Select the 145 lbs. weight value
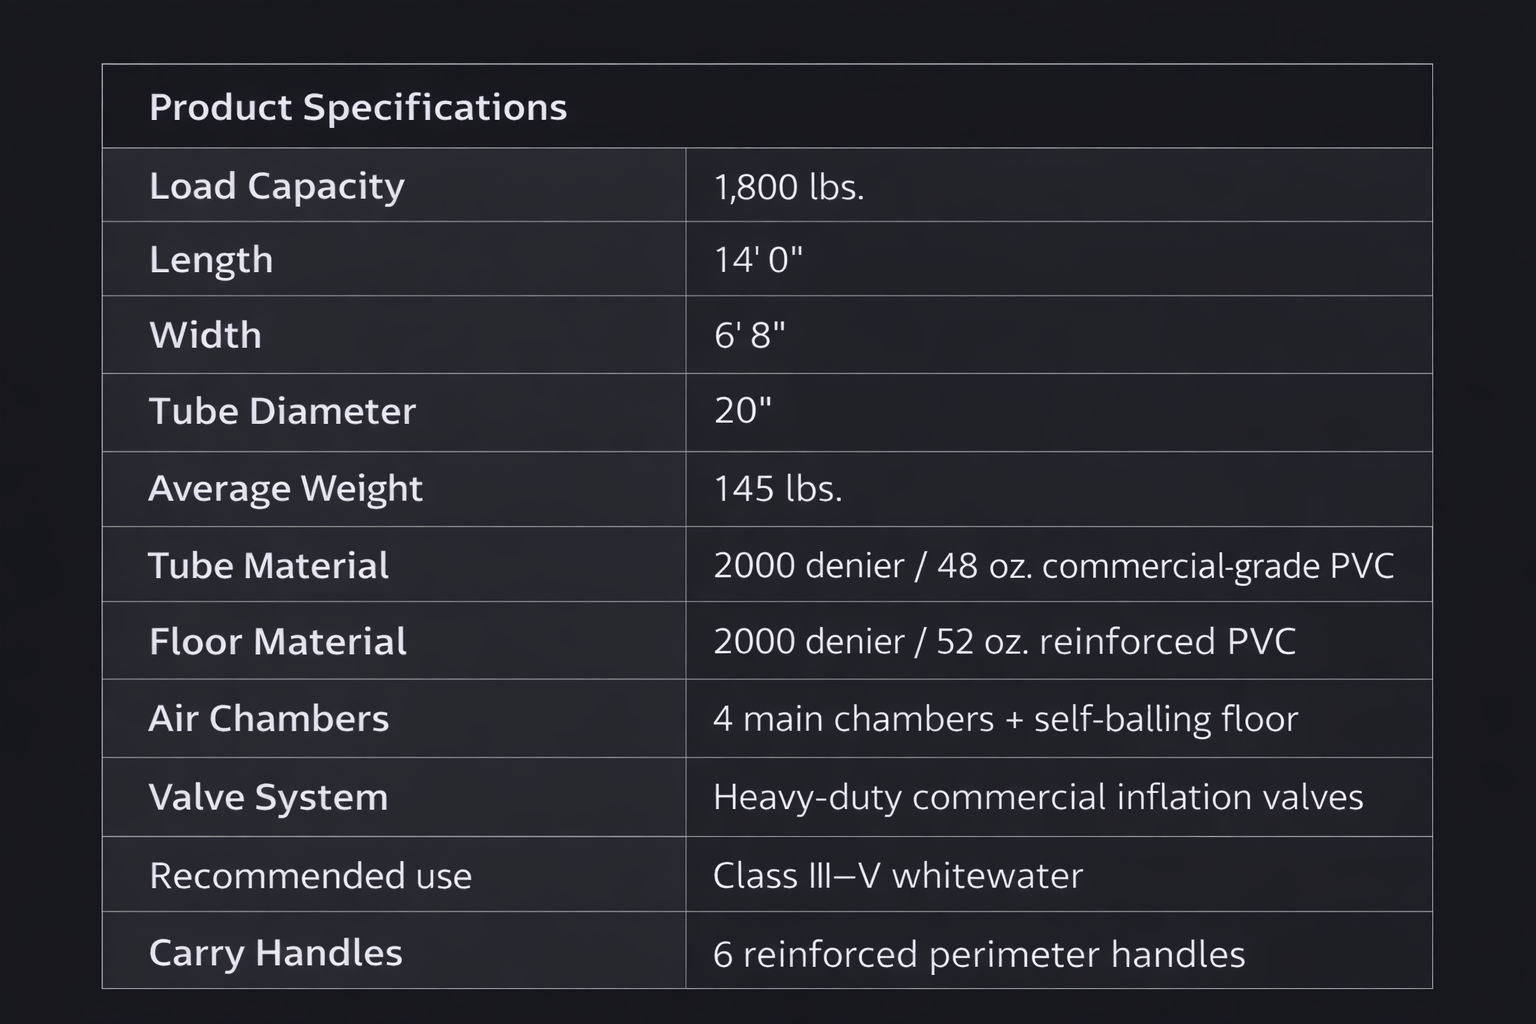Viewport: 1536px width, 1024px height. (x=777, y=489)
